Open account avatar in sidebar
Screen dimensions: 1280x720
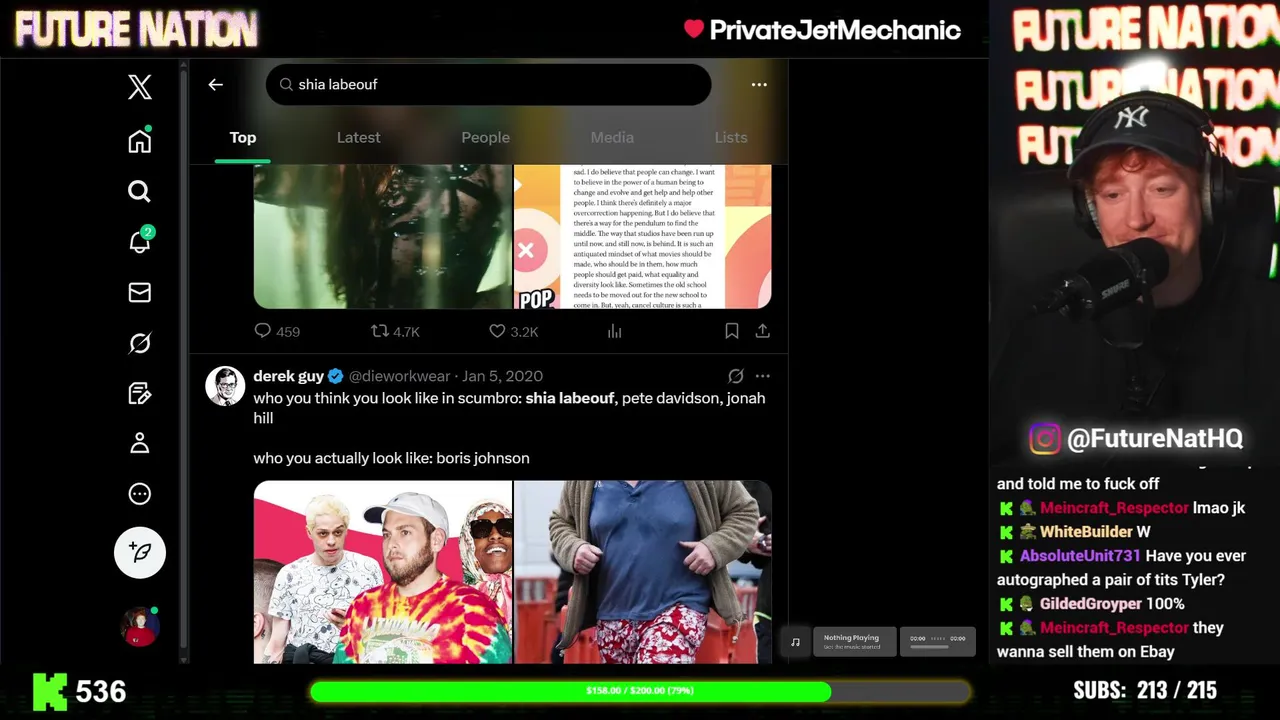pyautogui.click(x=140, y=627)
